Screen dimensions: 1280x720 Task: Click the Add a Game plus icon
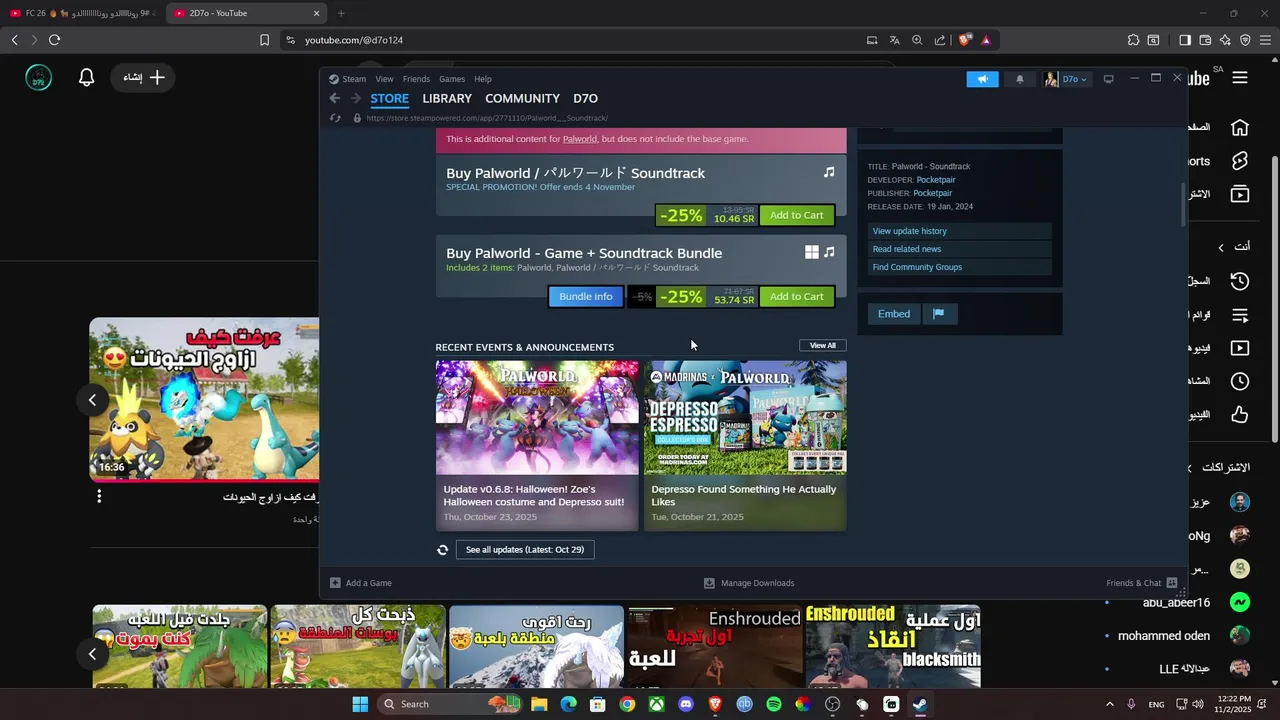(x=335, y=583)
